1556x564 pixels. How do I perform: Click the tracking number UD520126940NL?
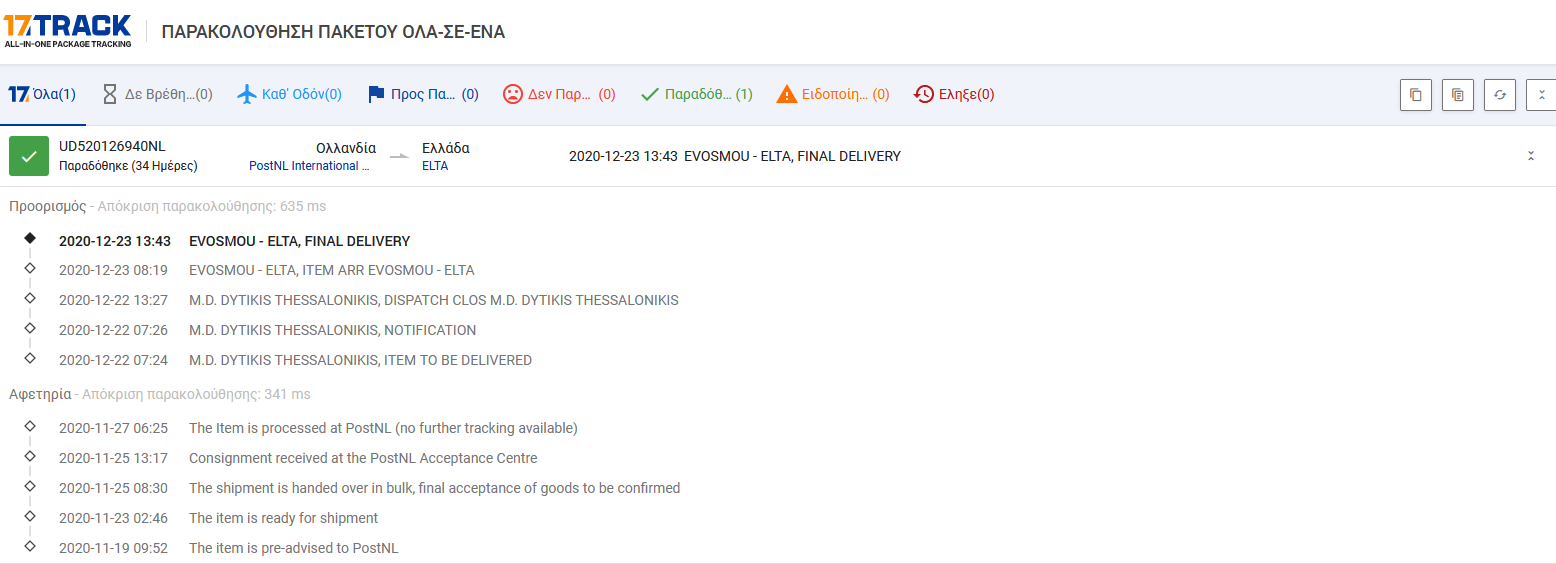point(112,147)
